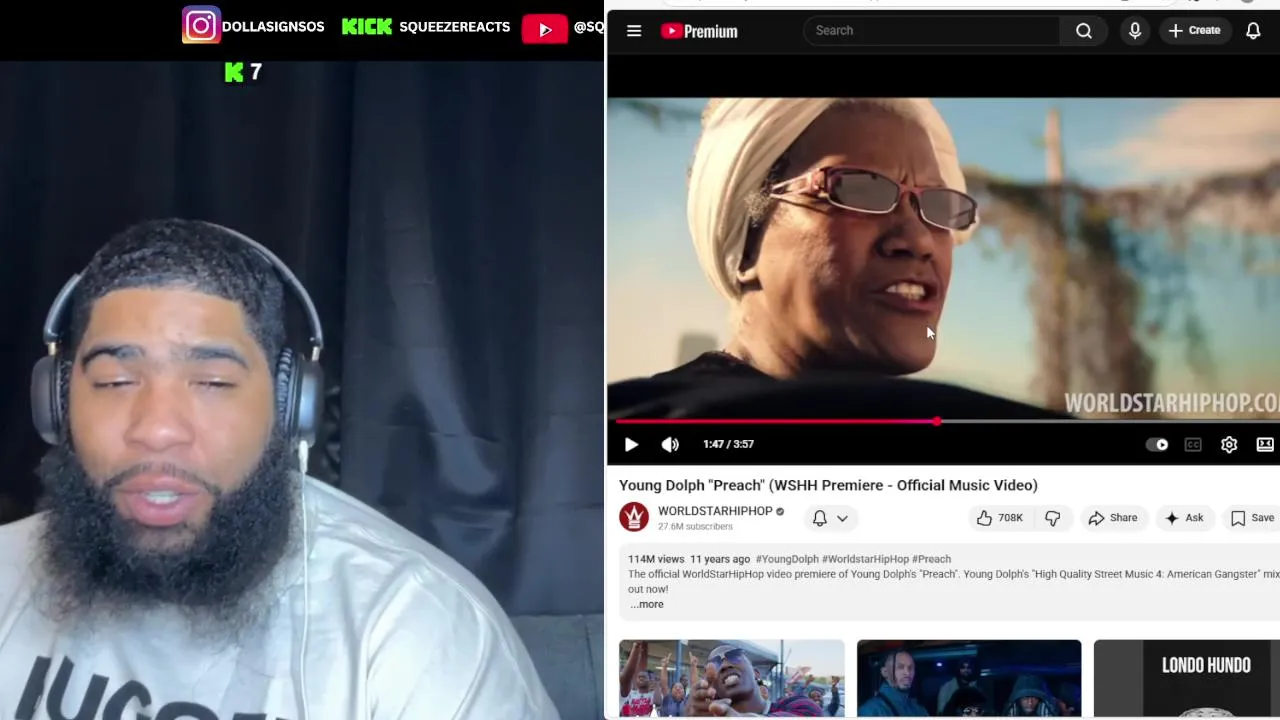Click the DOLLASIGNSOS overlay text

[273, 27]
